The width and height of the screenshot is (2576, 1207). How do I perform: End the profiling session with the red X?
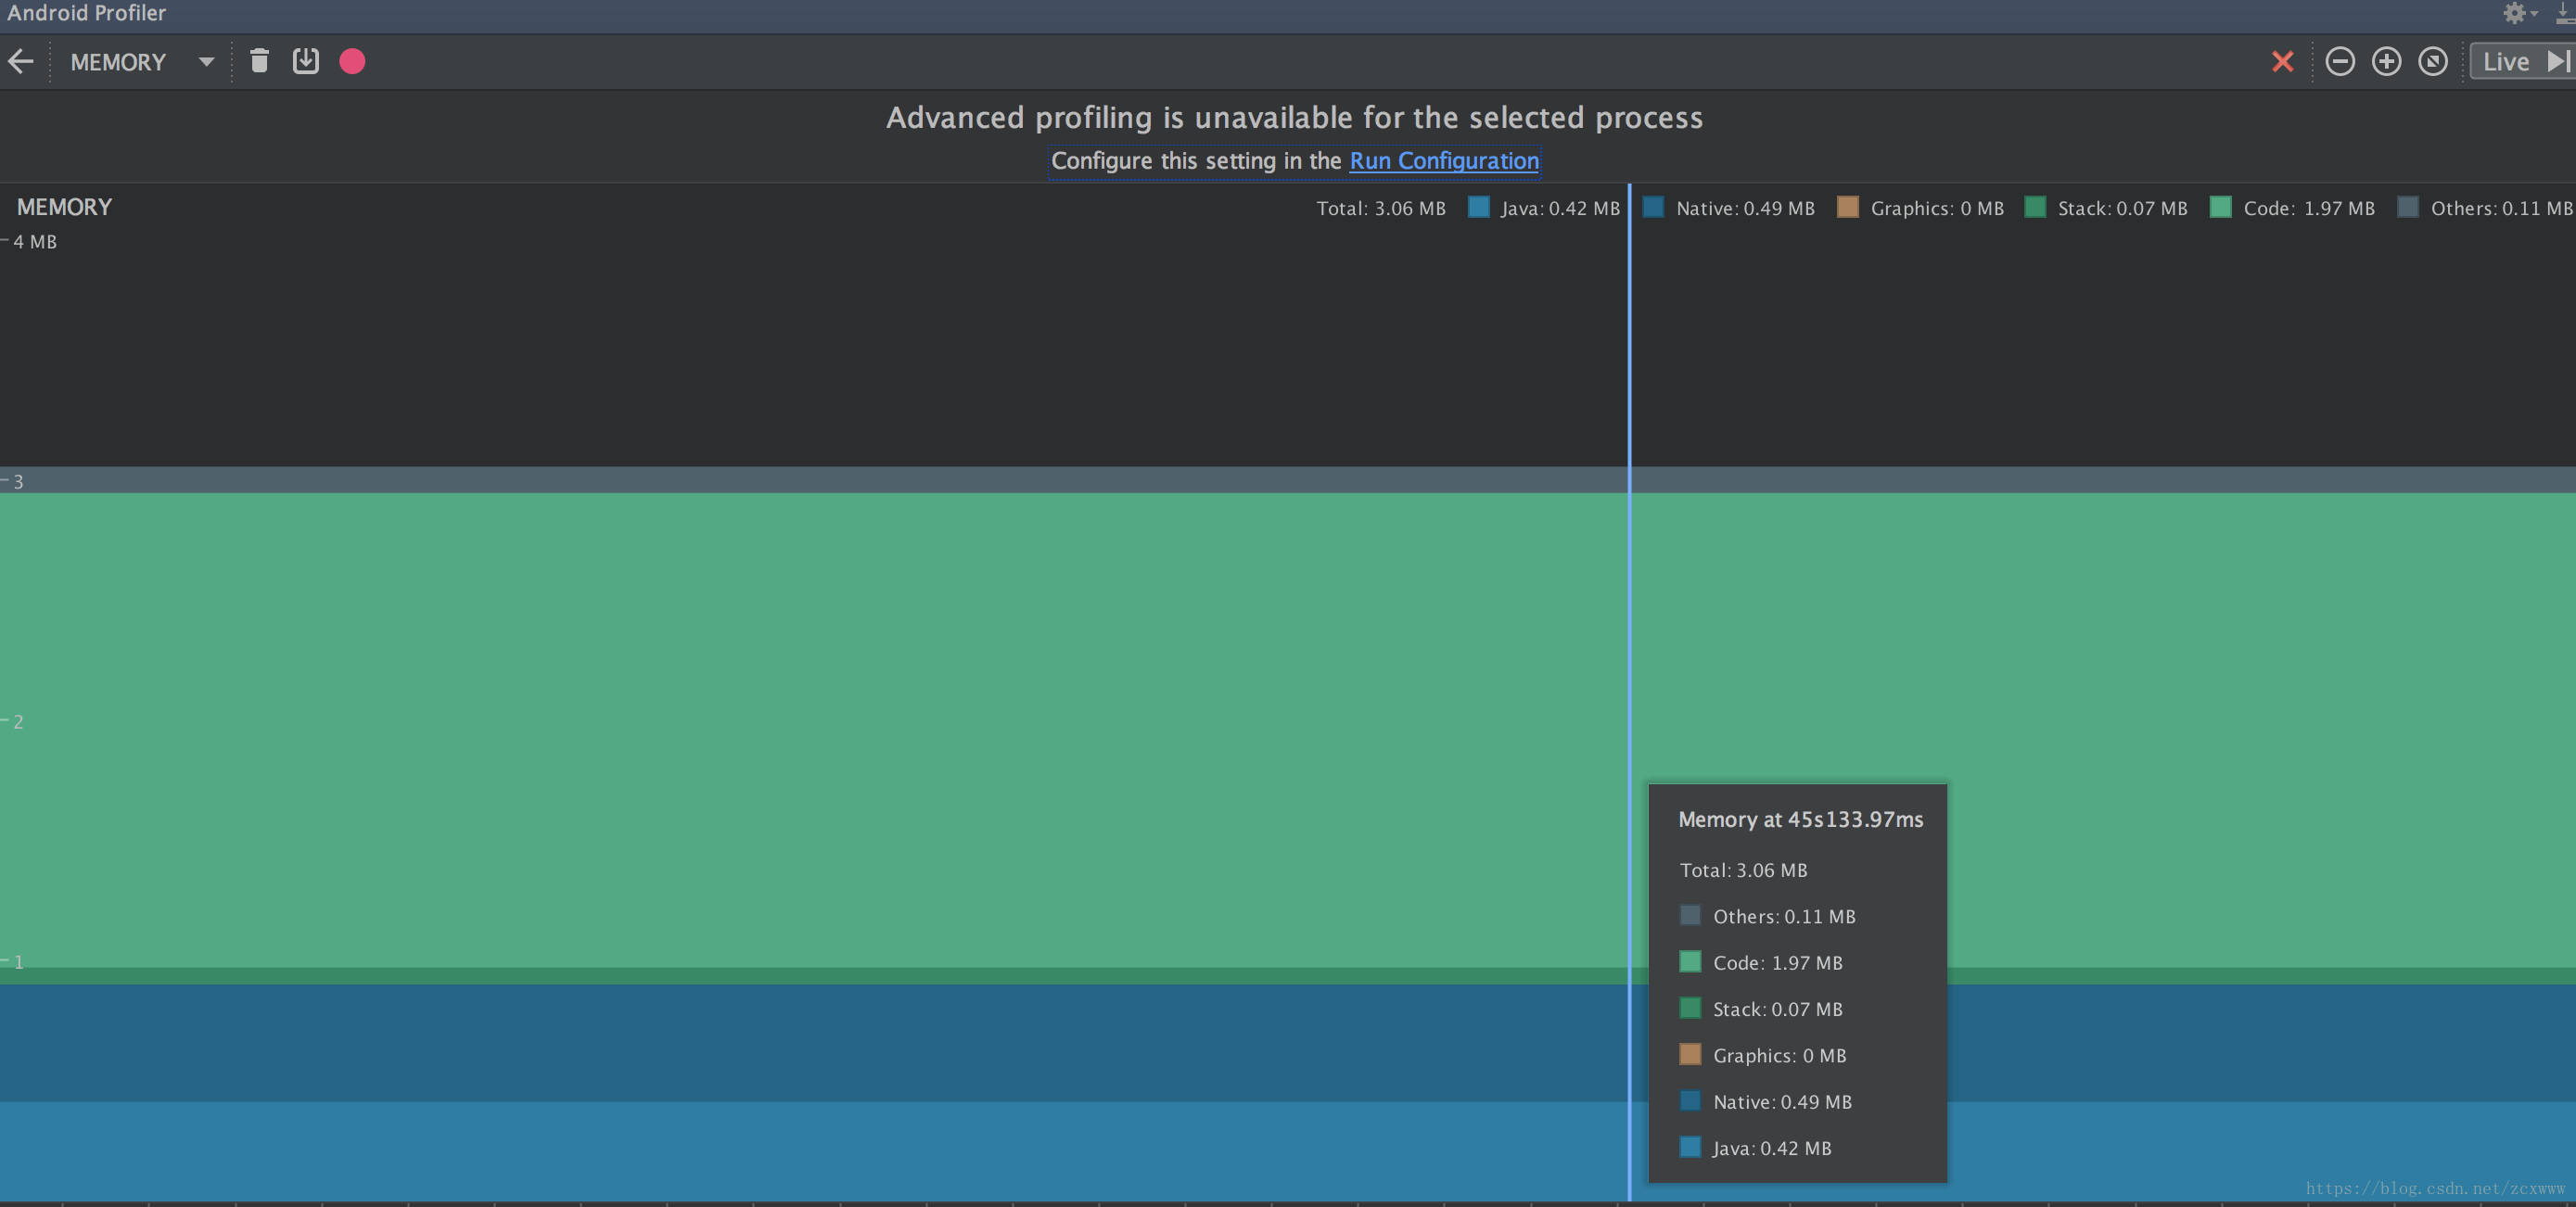2282,62
